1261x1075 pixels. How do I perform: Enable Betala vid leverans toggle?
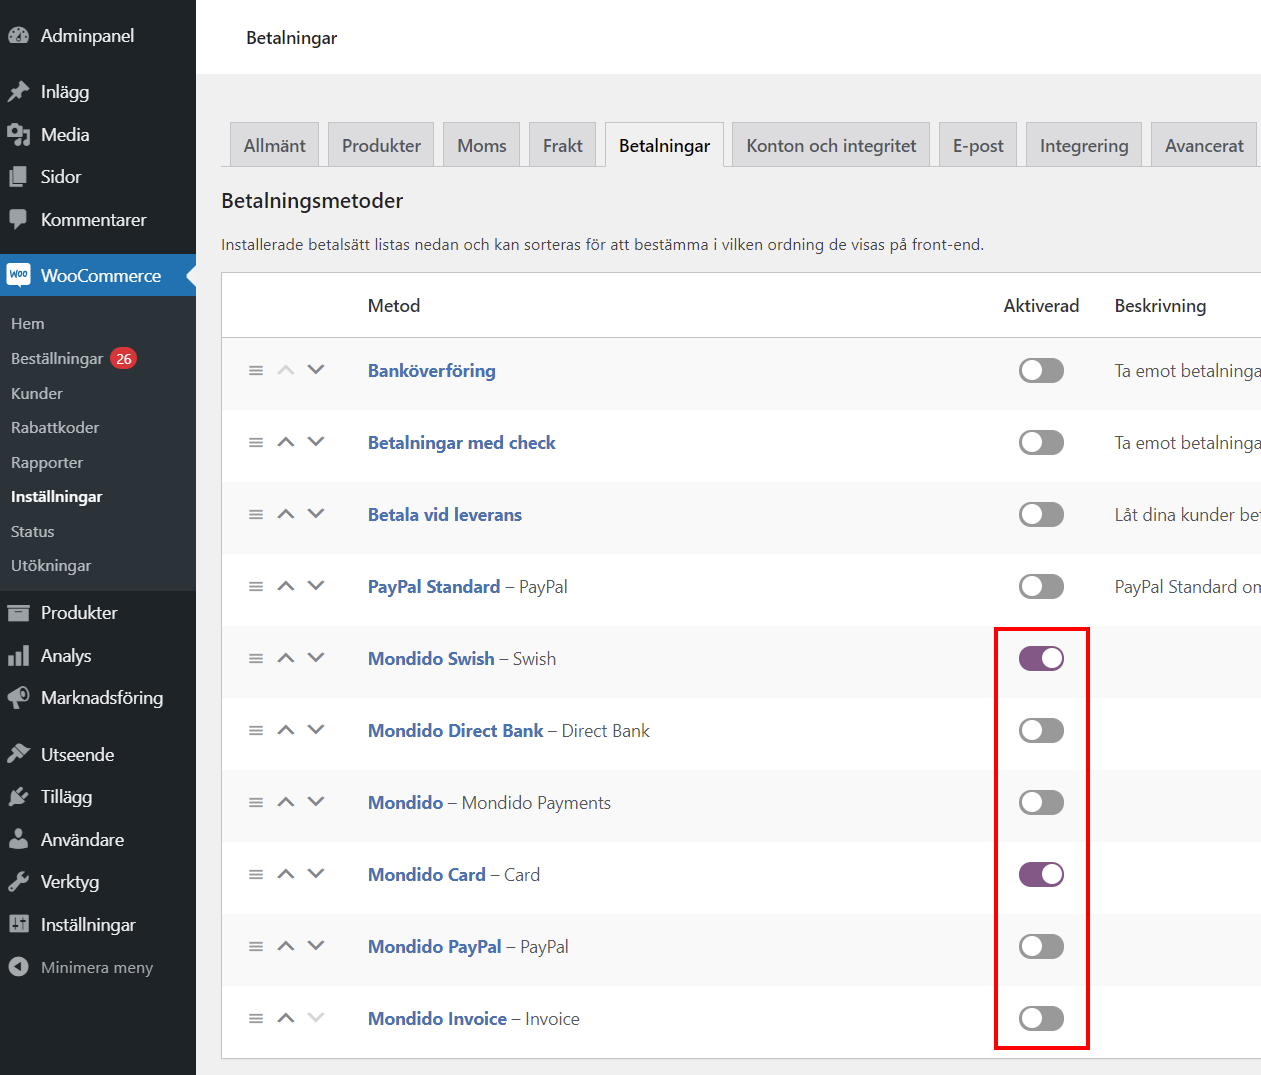pos(1041,515)
